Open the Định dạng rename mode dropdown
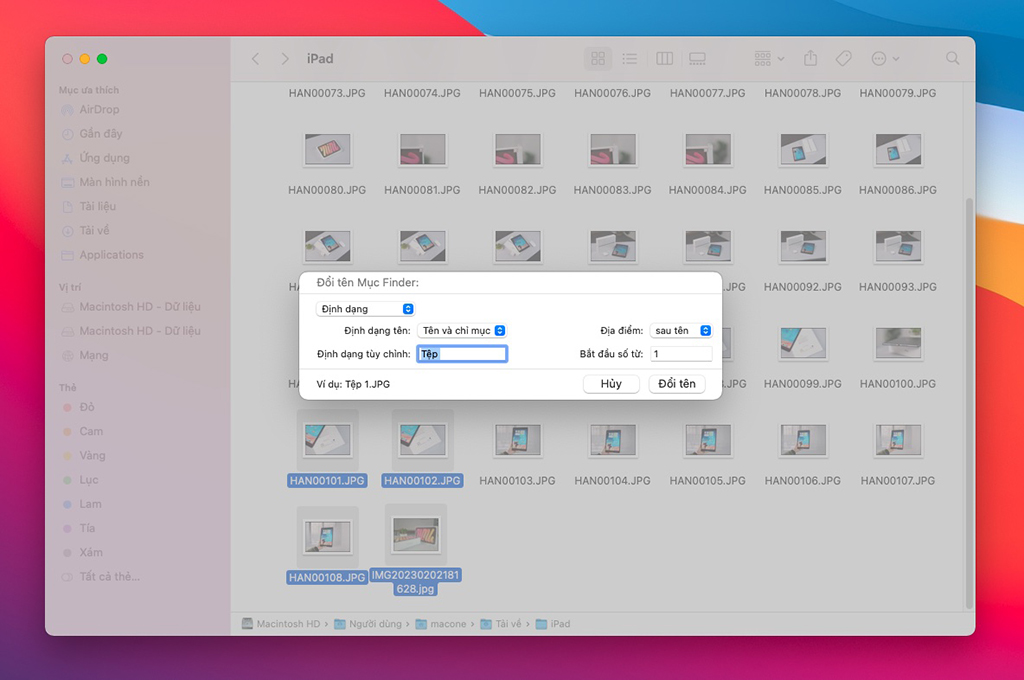1024x680 pixels. tap(365, 309)
